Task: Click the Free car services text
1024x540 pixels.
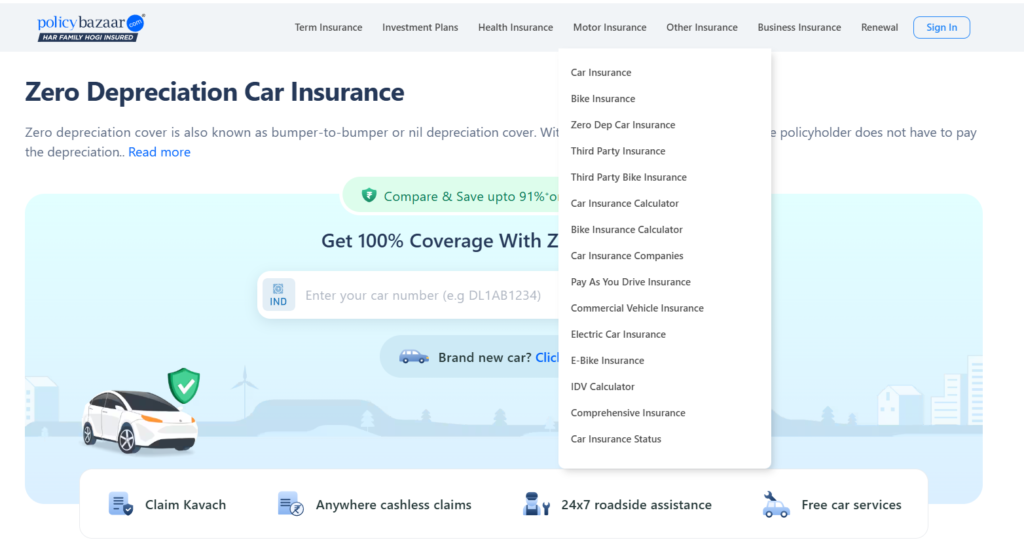Action: pyautogui.click(x=851, y=505)
